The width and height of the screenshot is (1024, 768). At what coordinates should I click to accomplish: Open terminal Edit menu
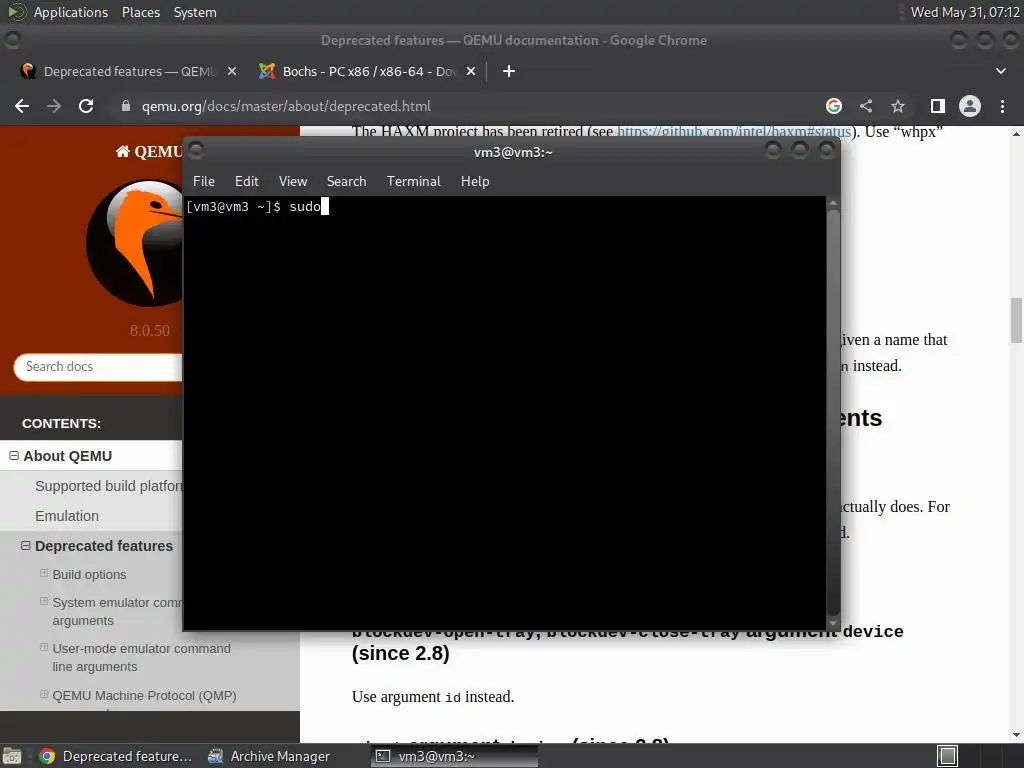[247, 181]
